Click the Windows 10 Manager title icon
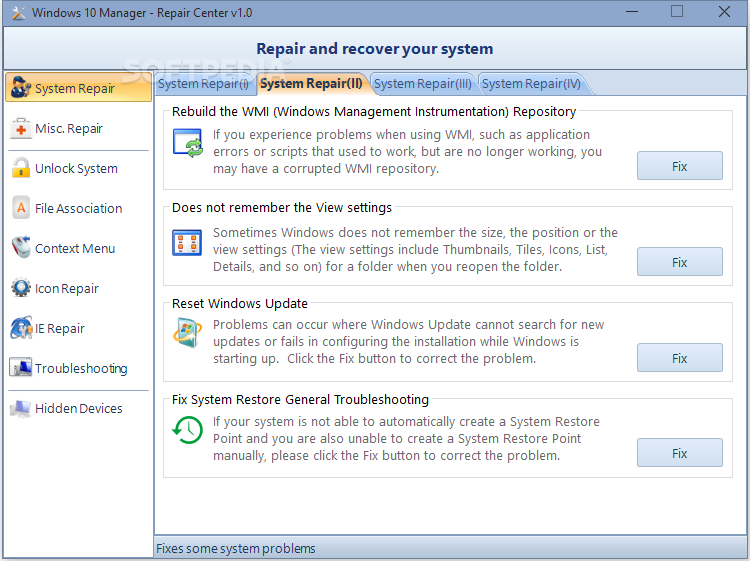This screenshot has width=750, height=561. [x=18, y=13]
